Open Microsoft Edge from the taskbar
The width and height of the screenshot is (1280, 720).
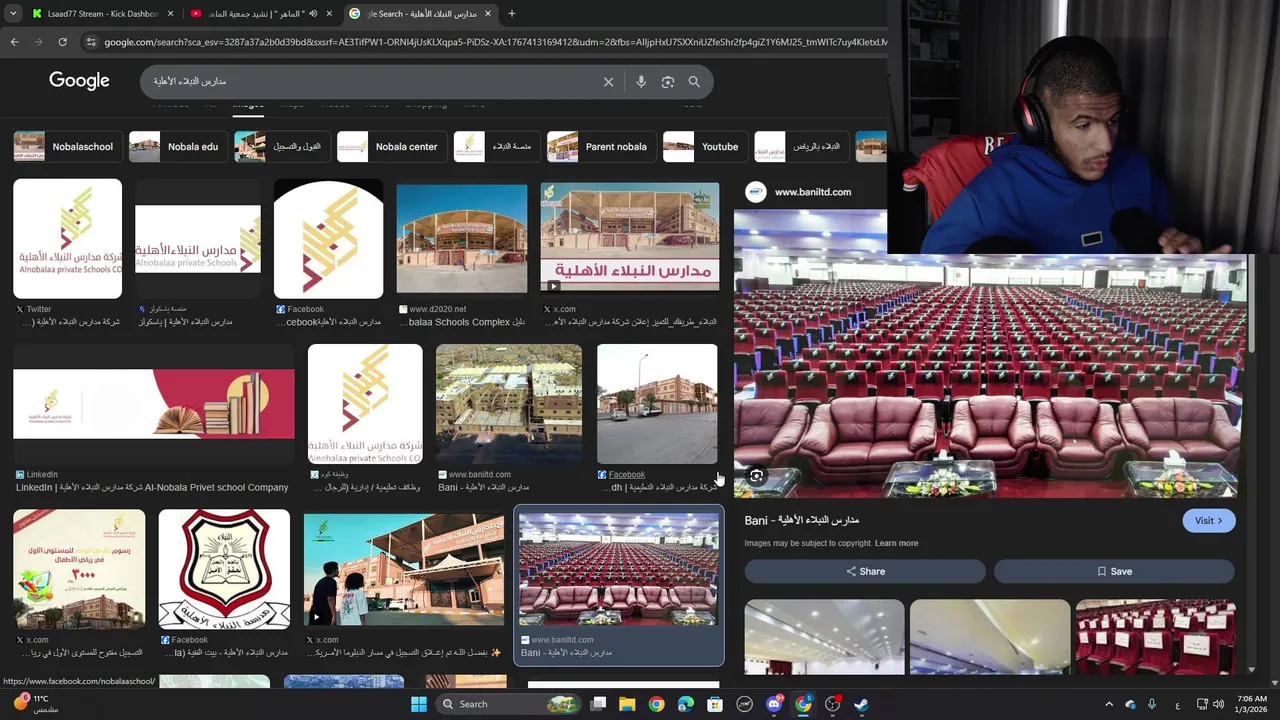point(685,704)
